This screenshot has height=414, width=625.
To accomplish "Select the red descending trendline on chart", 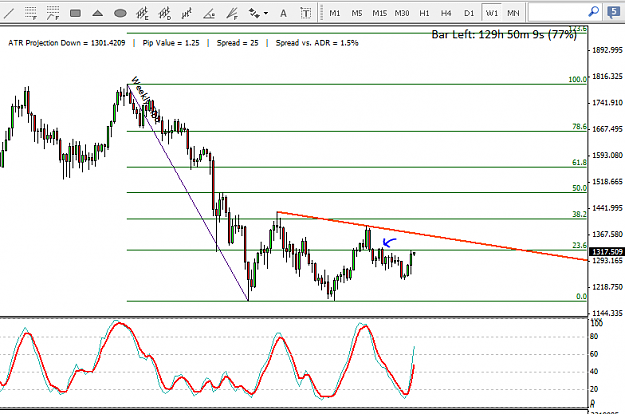I will tap(432, 236).
